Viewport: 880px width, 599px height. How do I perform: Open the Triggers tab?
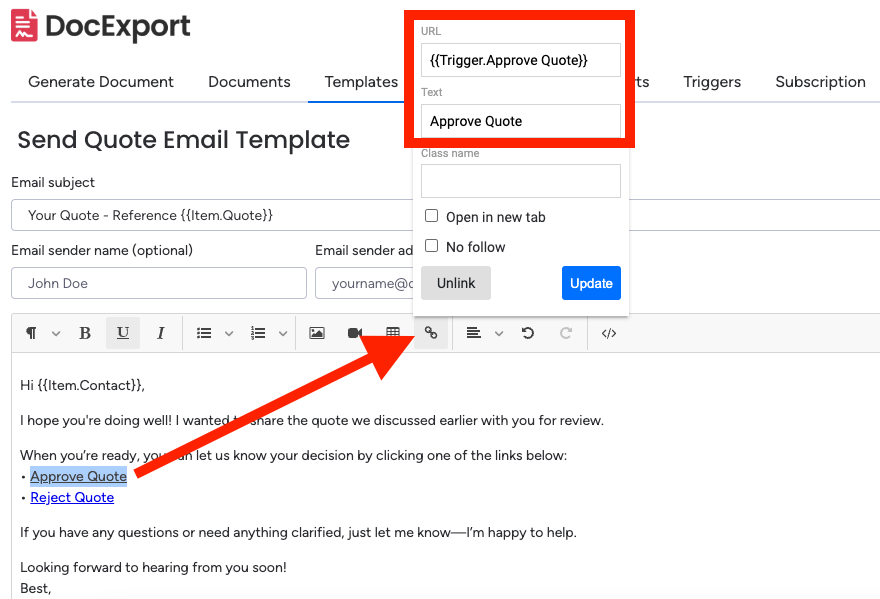712,82
